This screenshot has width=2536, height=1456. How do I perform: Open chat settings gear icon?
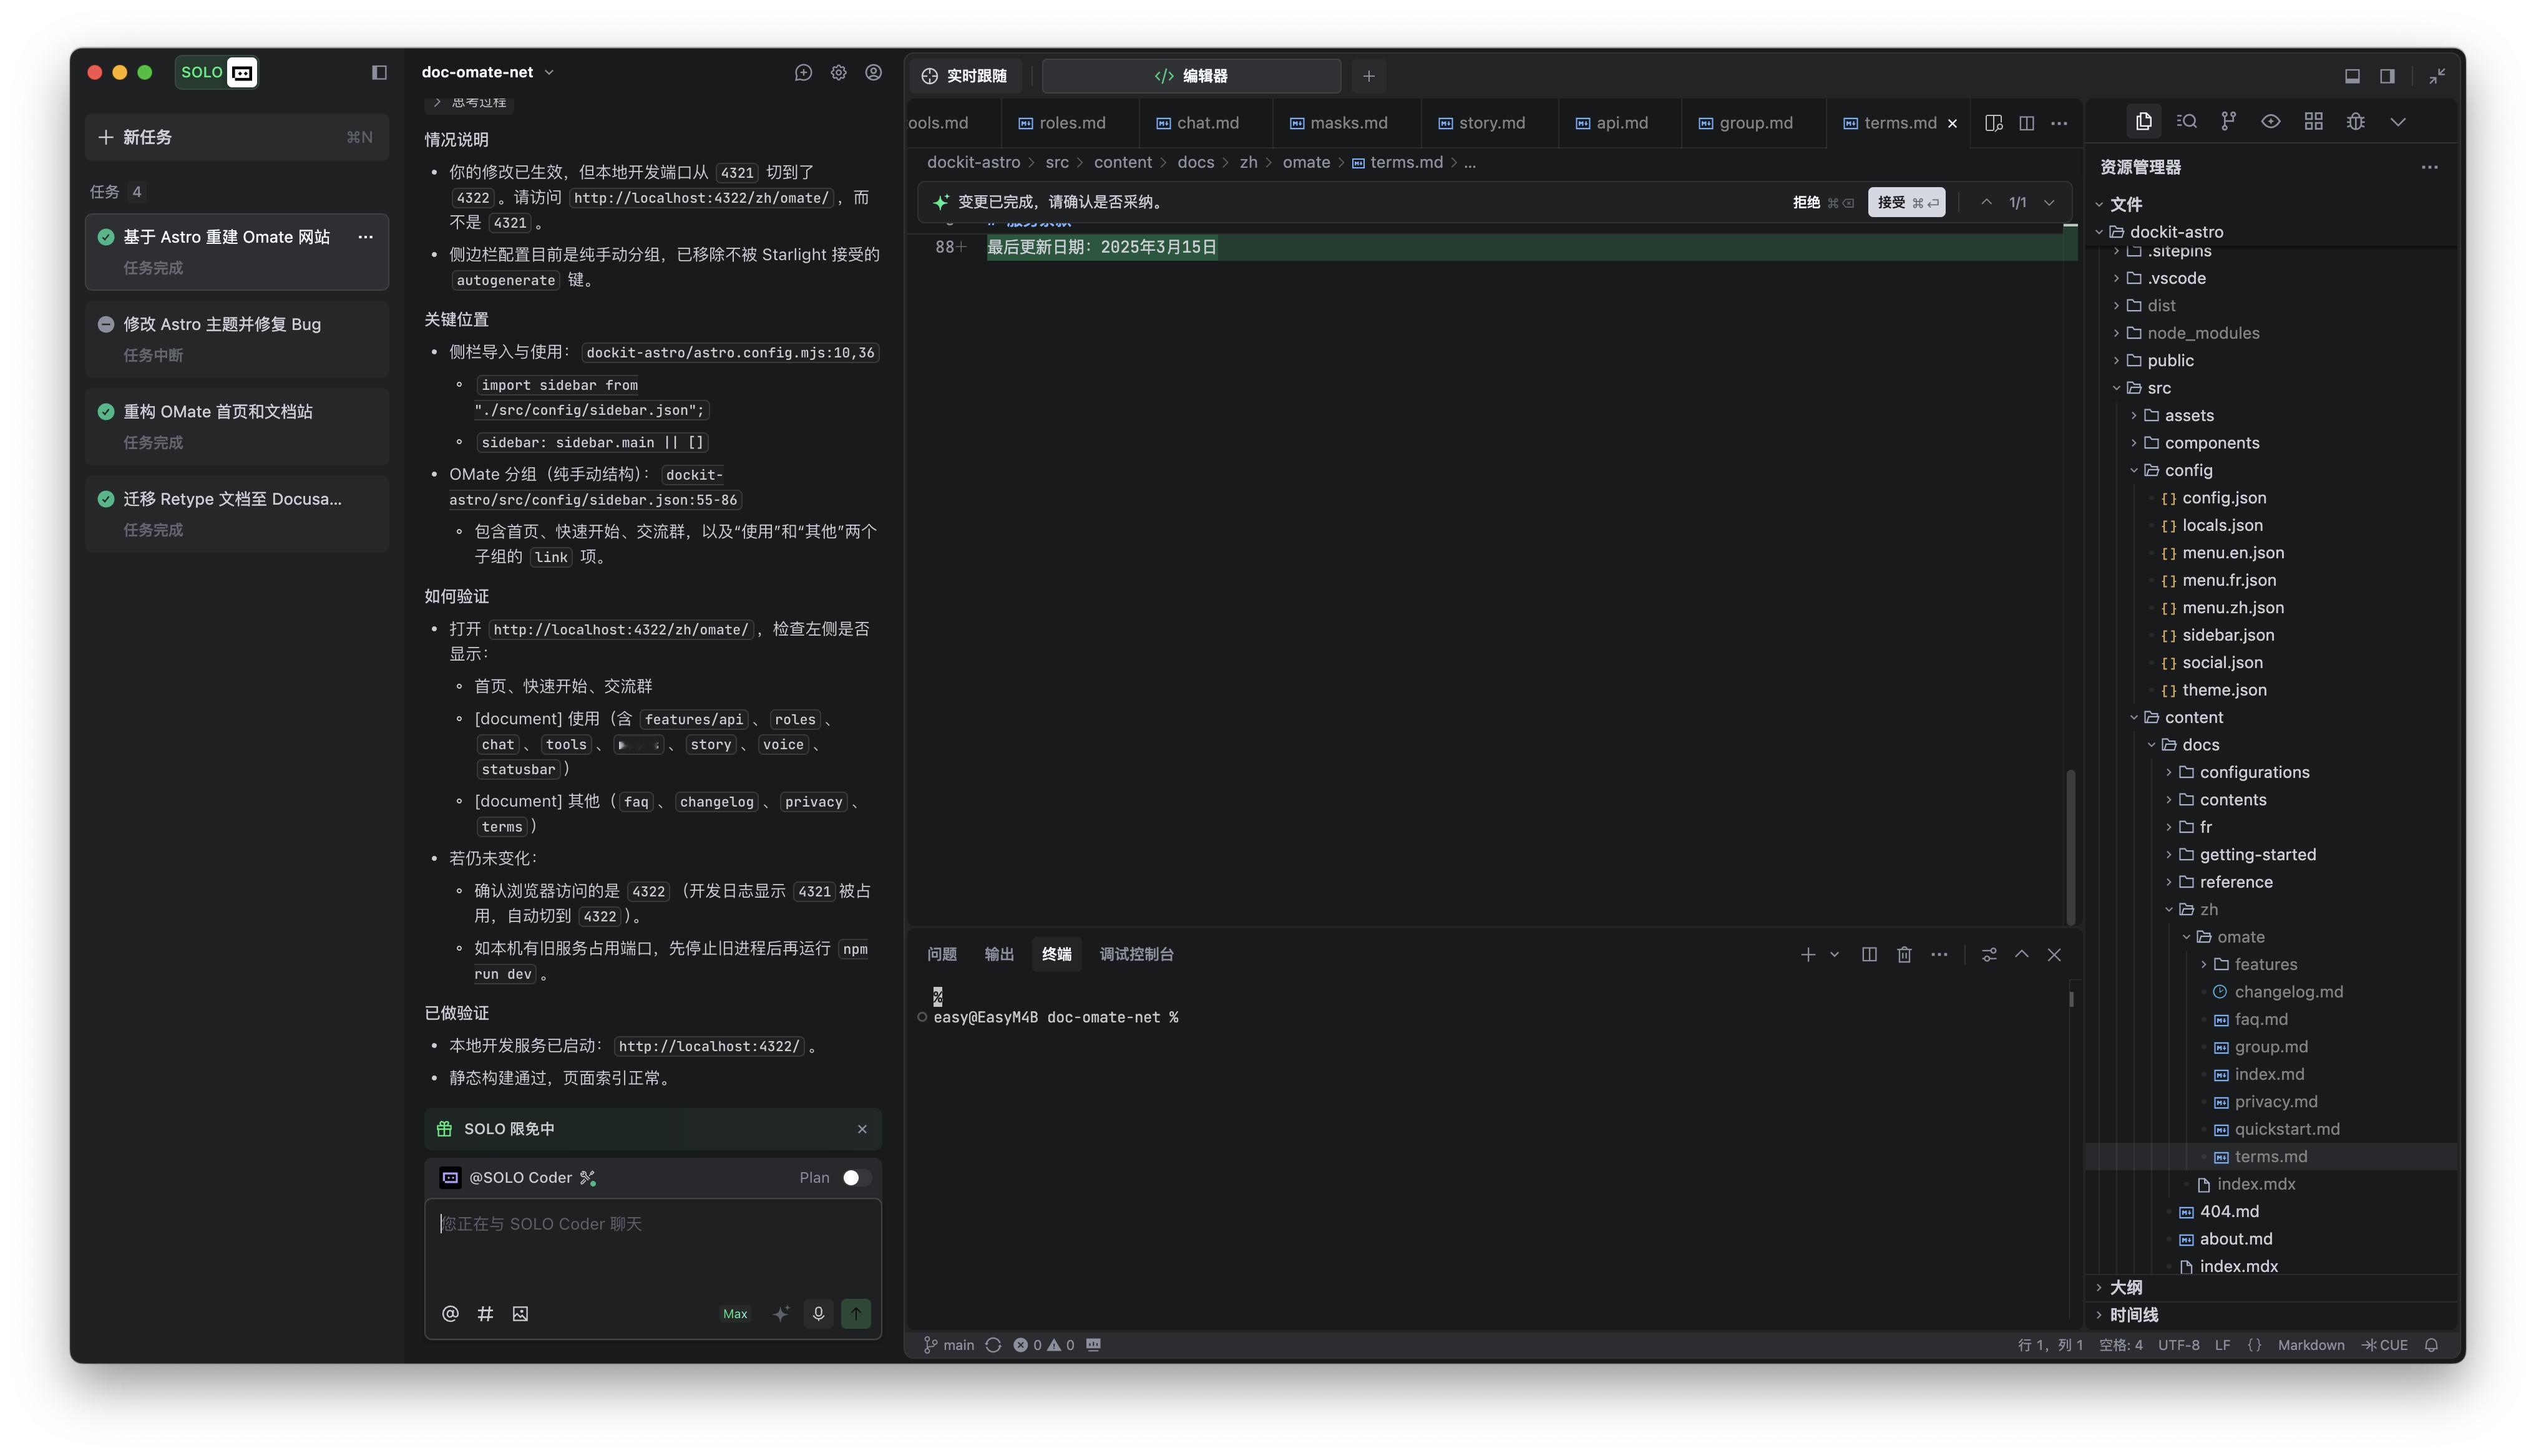coord(838,72)
